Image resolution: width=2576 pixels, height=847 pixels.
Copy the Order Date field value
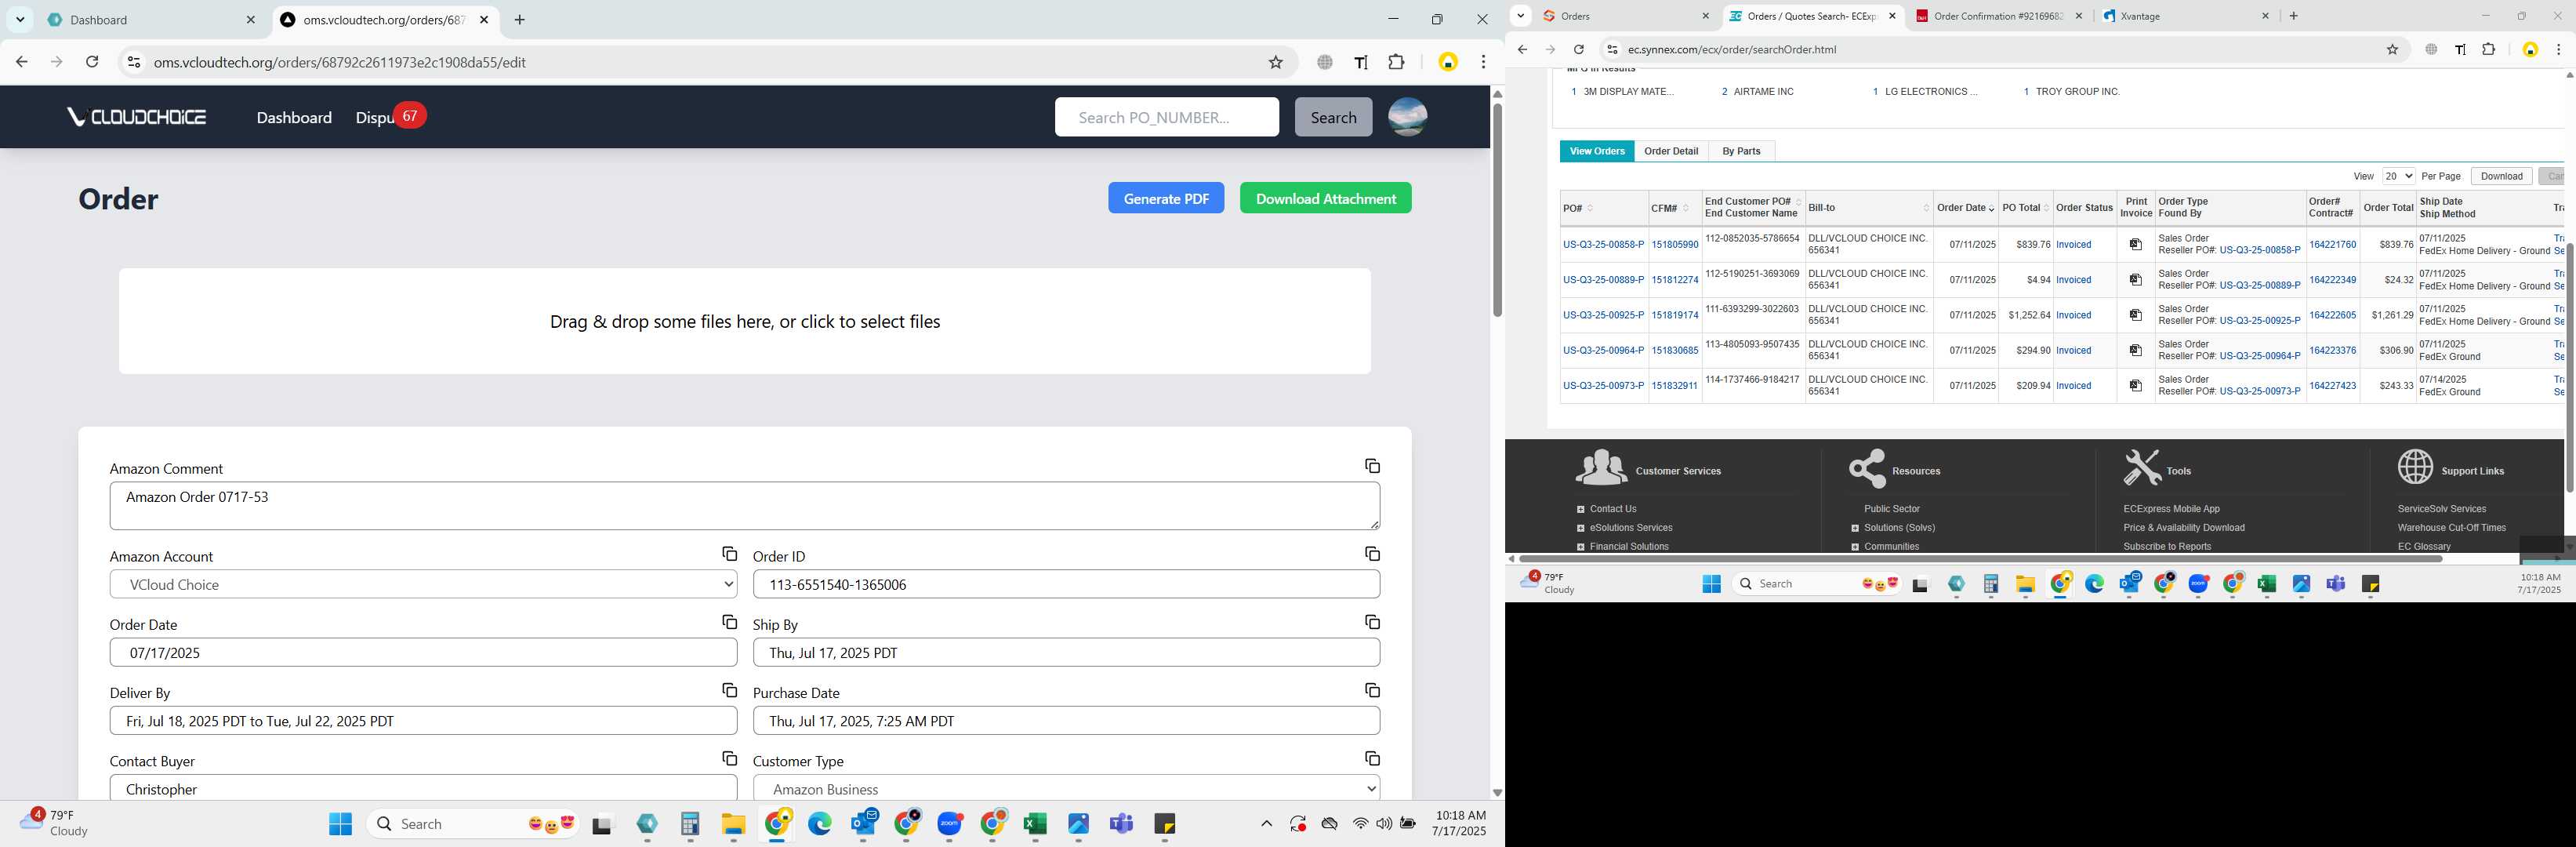point(729,622)
